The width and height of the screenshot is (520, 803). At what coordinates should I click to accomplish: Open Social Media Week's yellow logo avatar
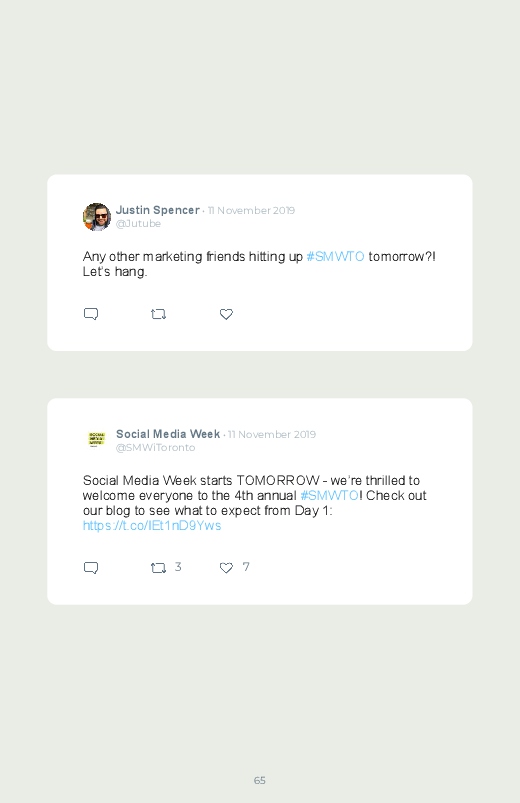[97, 439]
